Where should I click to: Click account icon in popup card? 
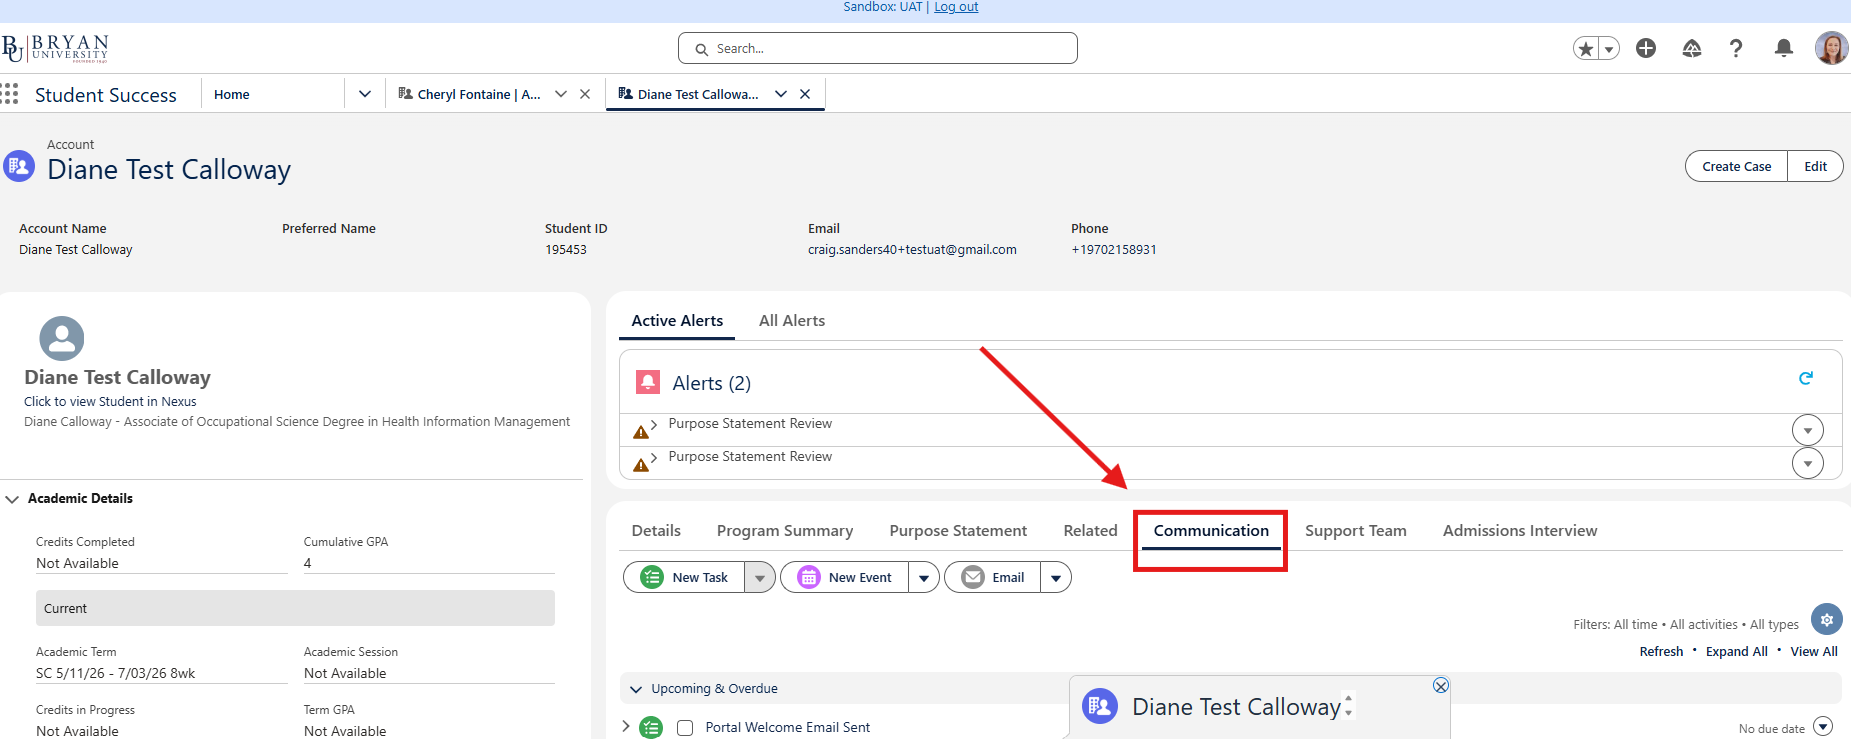pyautogui.click(x=1100, y=707)
